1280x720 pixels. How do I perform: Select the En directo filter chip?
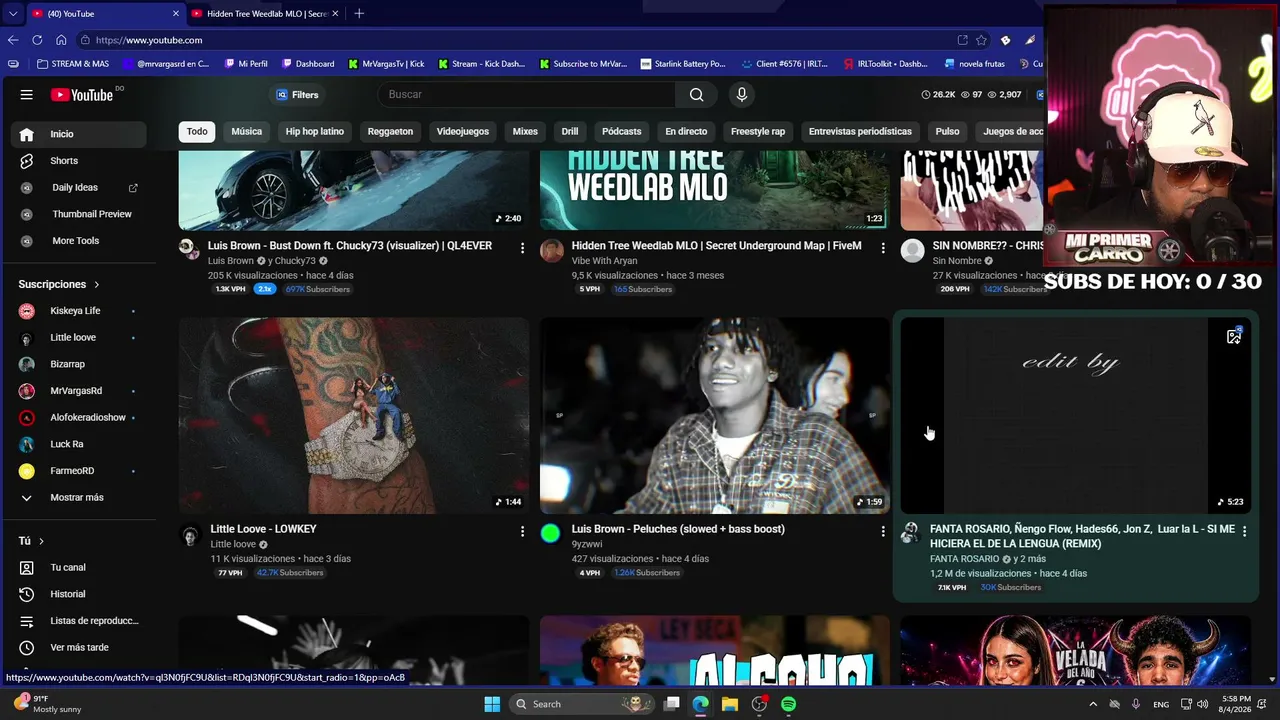click(686, 132)
